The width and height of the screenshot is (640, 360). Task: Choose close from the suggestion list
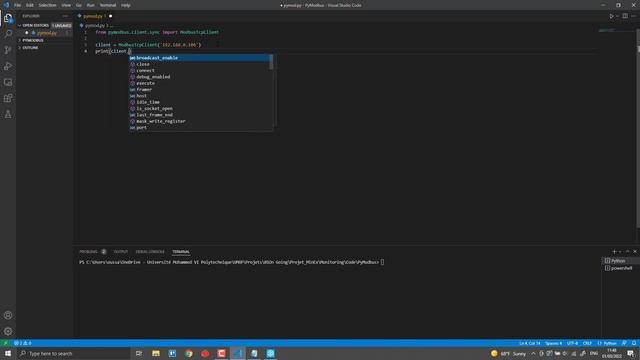click(199, 64)
